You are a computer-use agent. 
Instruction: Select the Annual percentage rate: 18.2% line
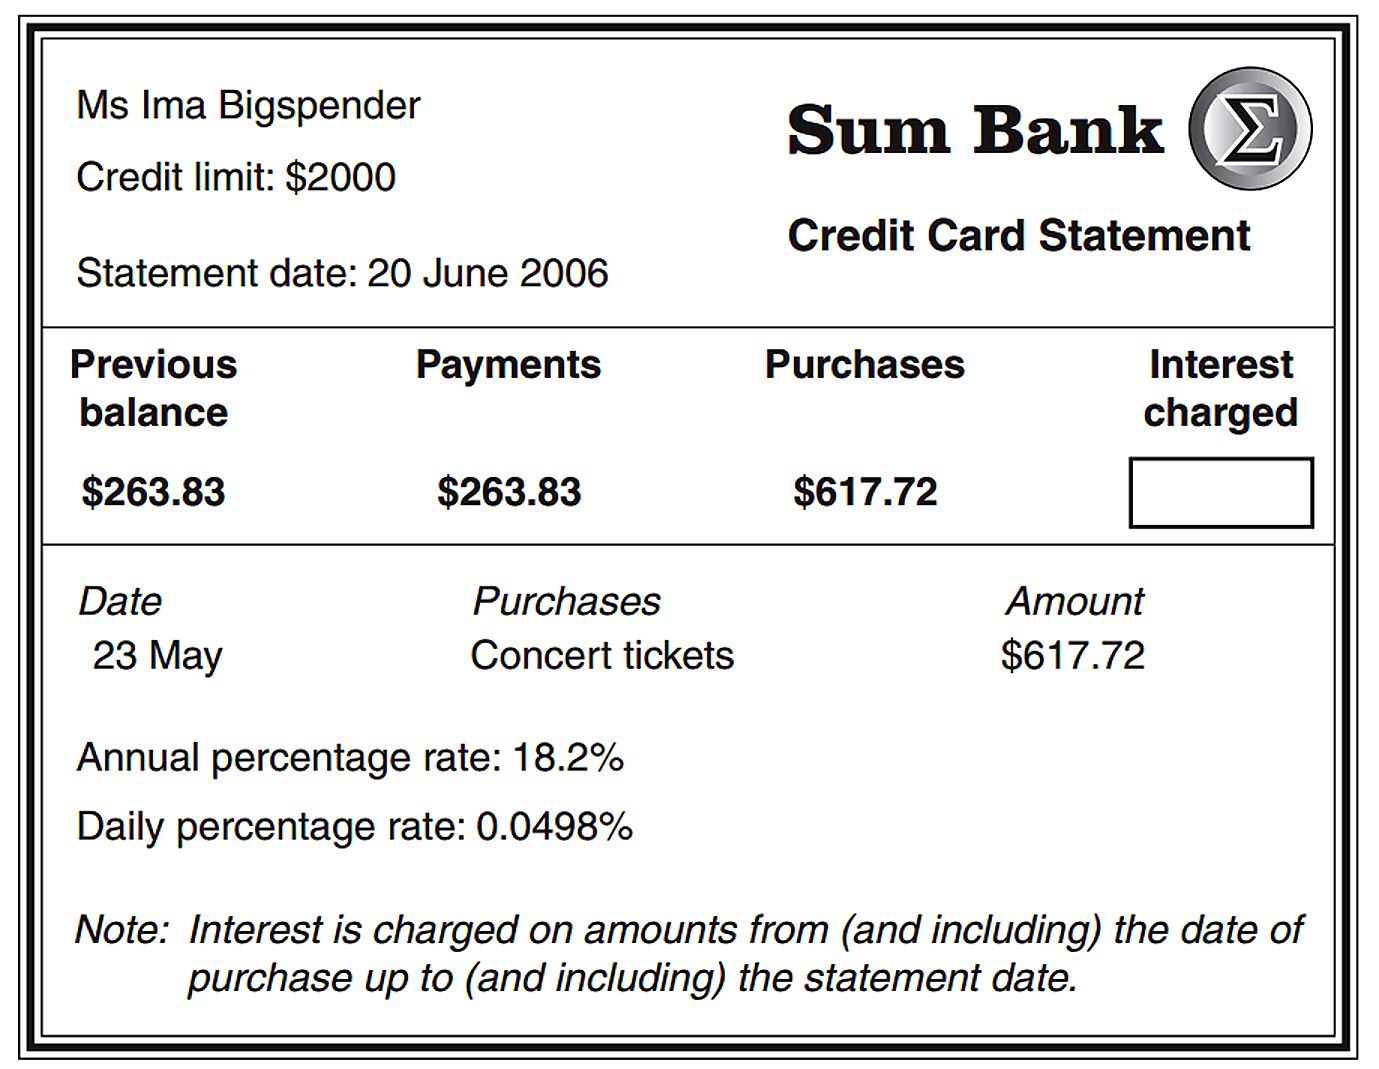pyautogui.click(x=351, y=758)
